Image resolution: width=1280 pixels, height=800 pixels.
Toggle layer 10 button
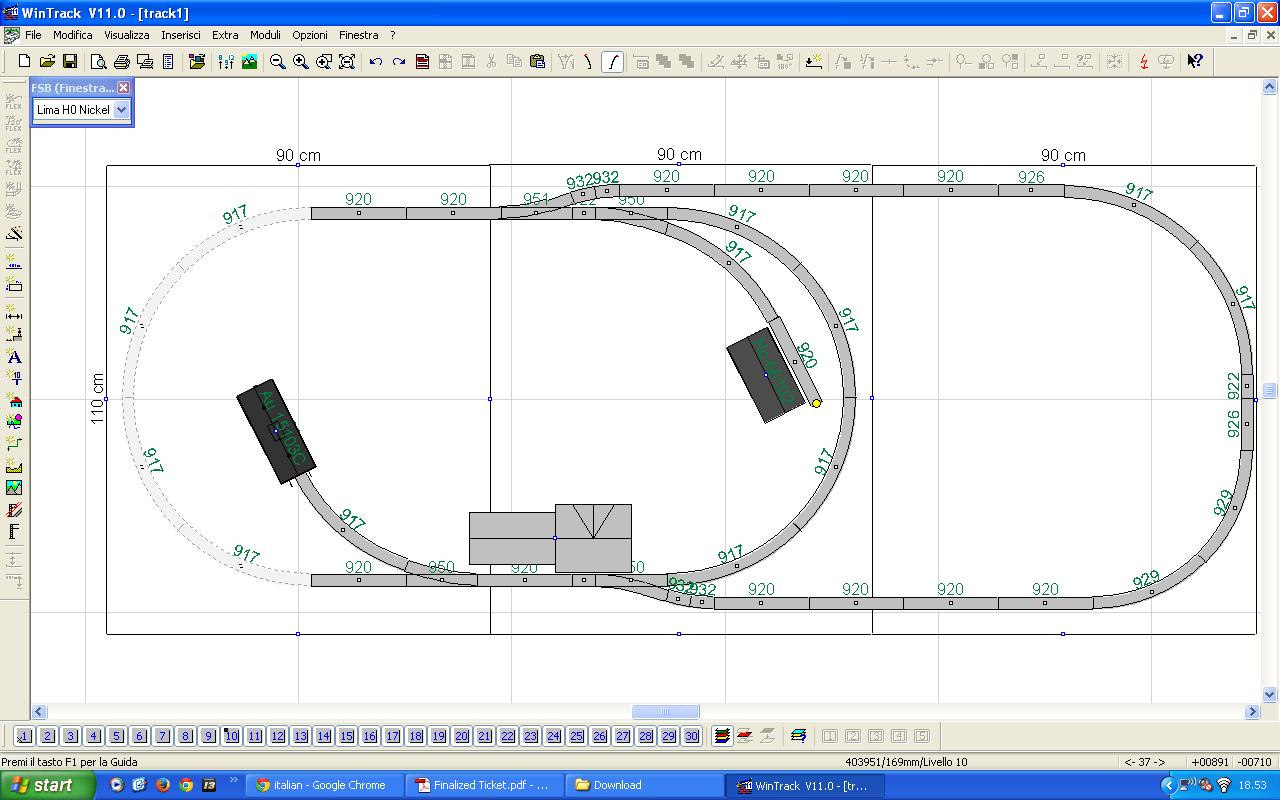tap(231, 736)
